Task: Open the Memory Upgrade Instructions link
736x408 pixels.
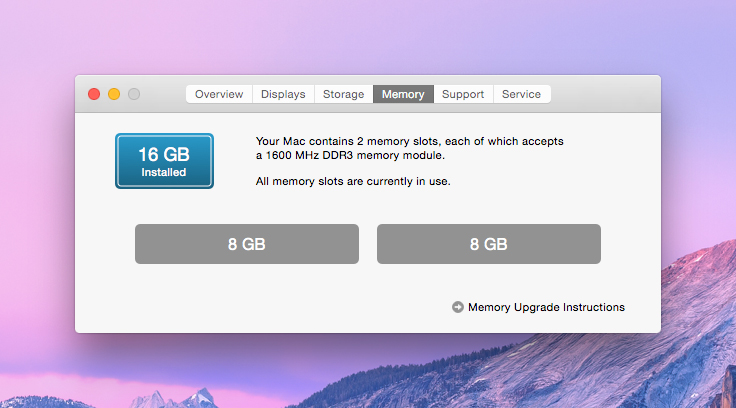Action: [546, 307]
